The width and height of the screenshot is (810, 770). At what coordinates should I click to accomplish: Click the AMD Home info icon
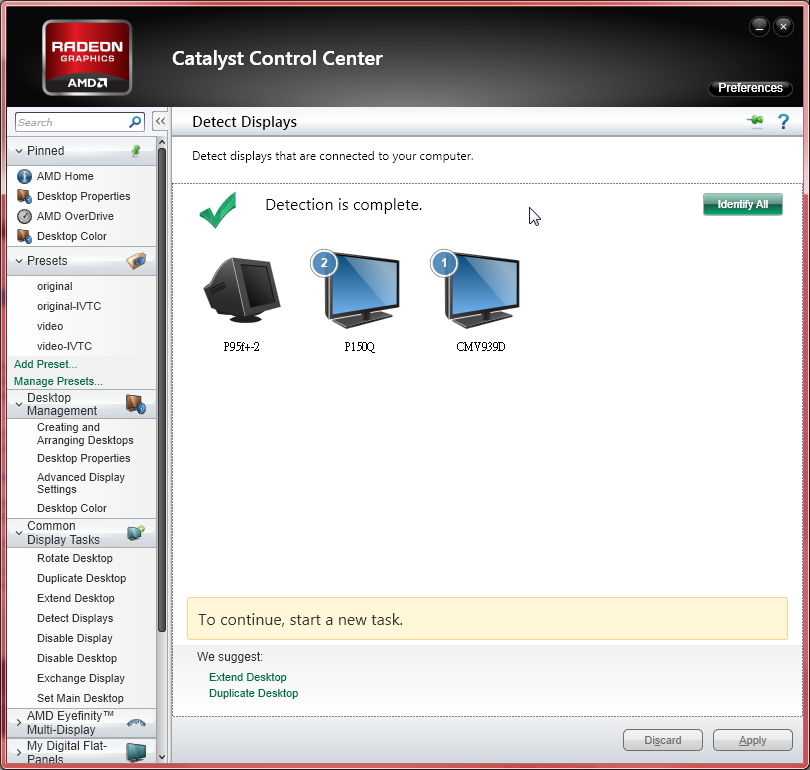24,176
